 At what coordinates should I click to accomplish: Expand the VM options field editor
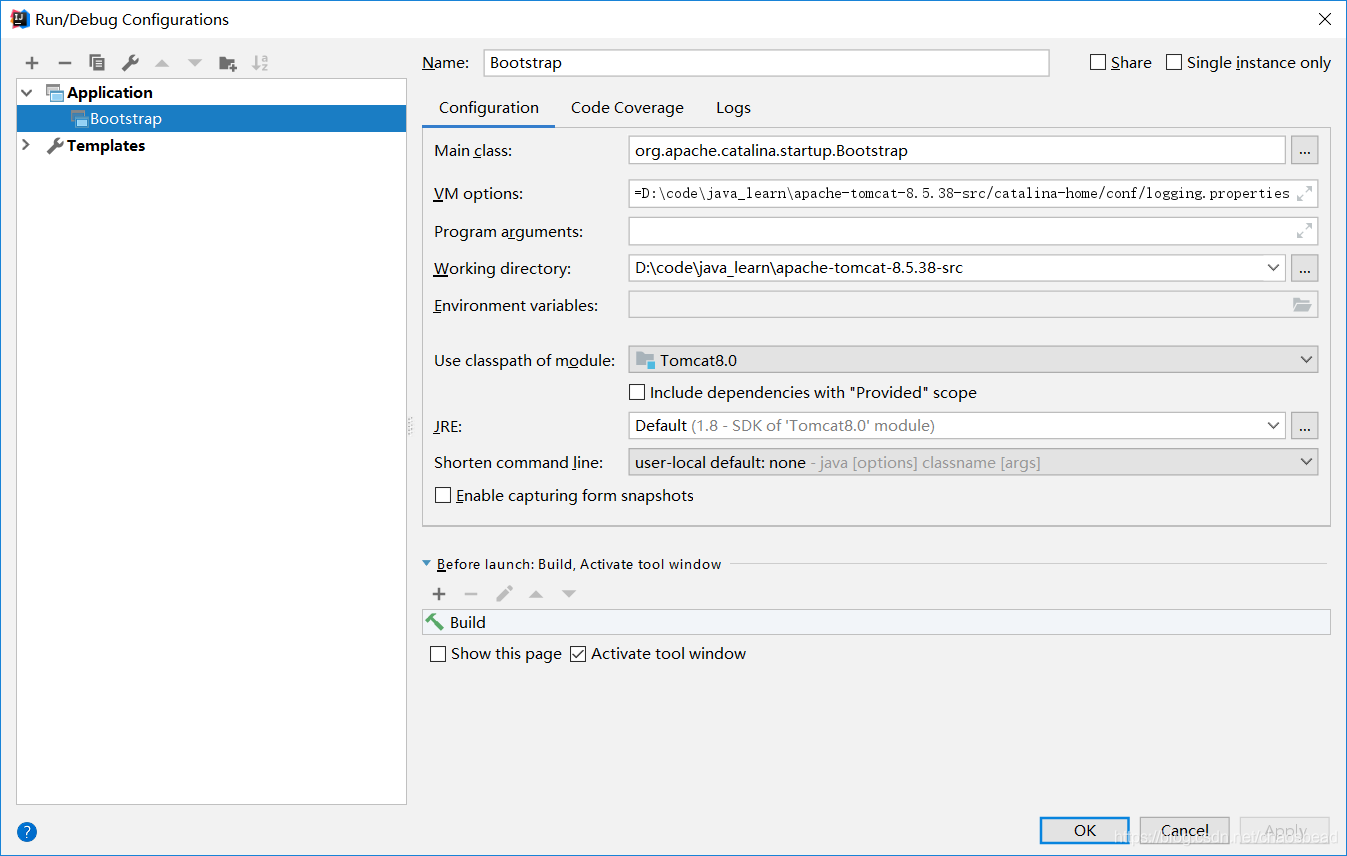click(x=1304, y=193)
